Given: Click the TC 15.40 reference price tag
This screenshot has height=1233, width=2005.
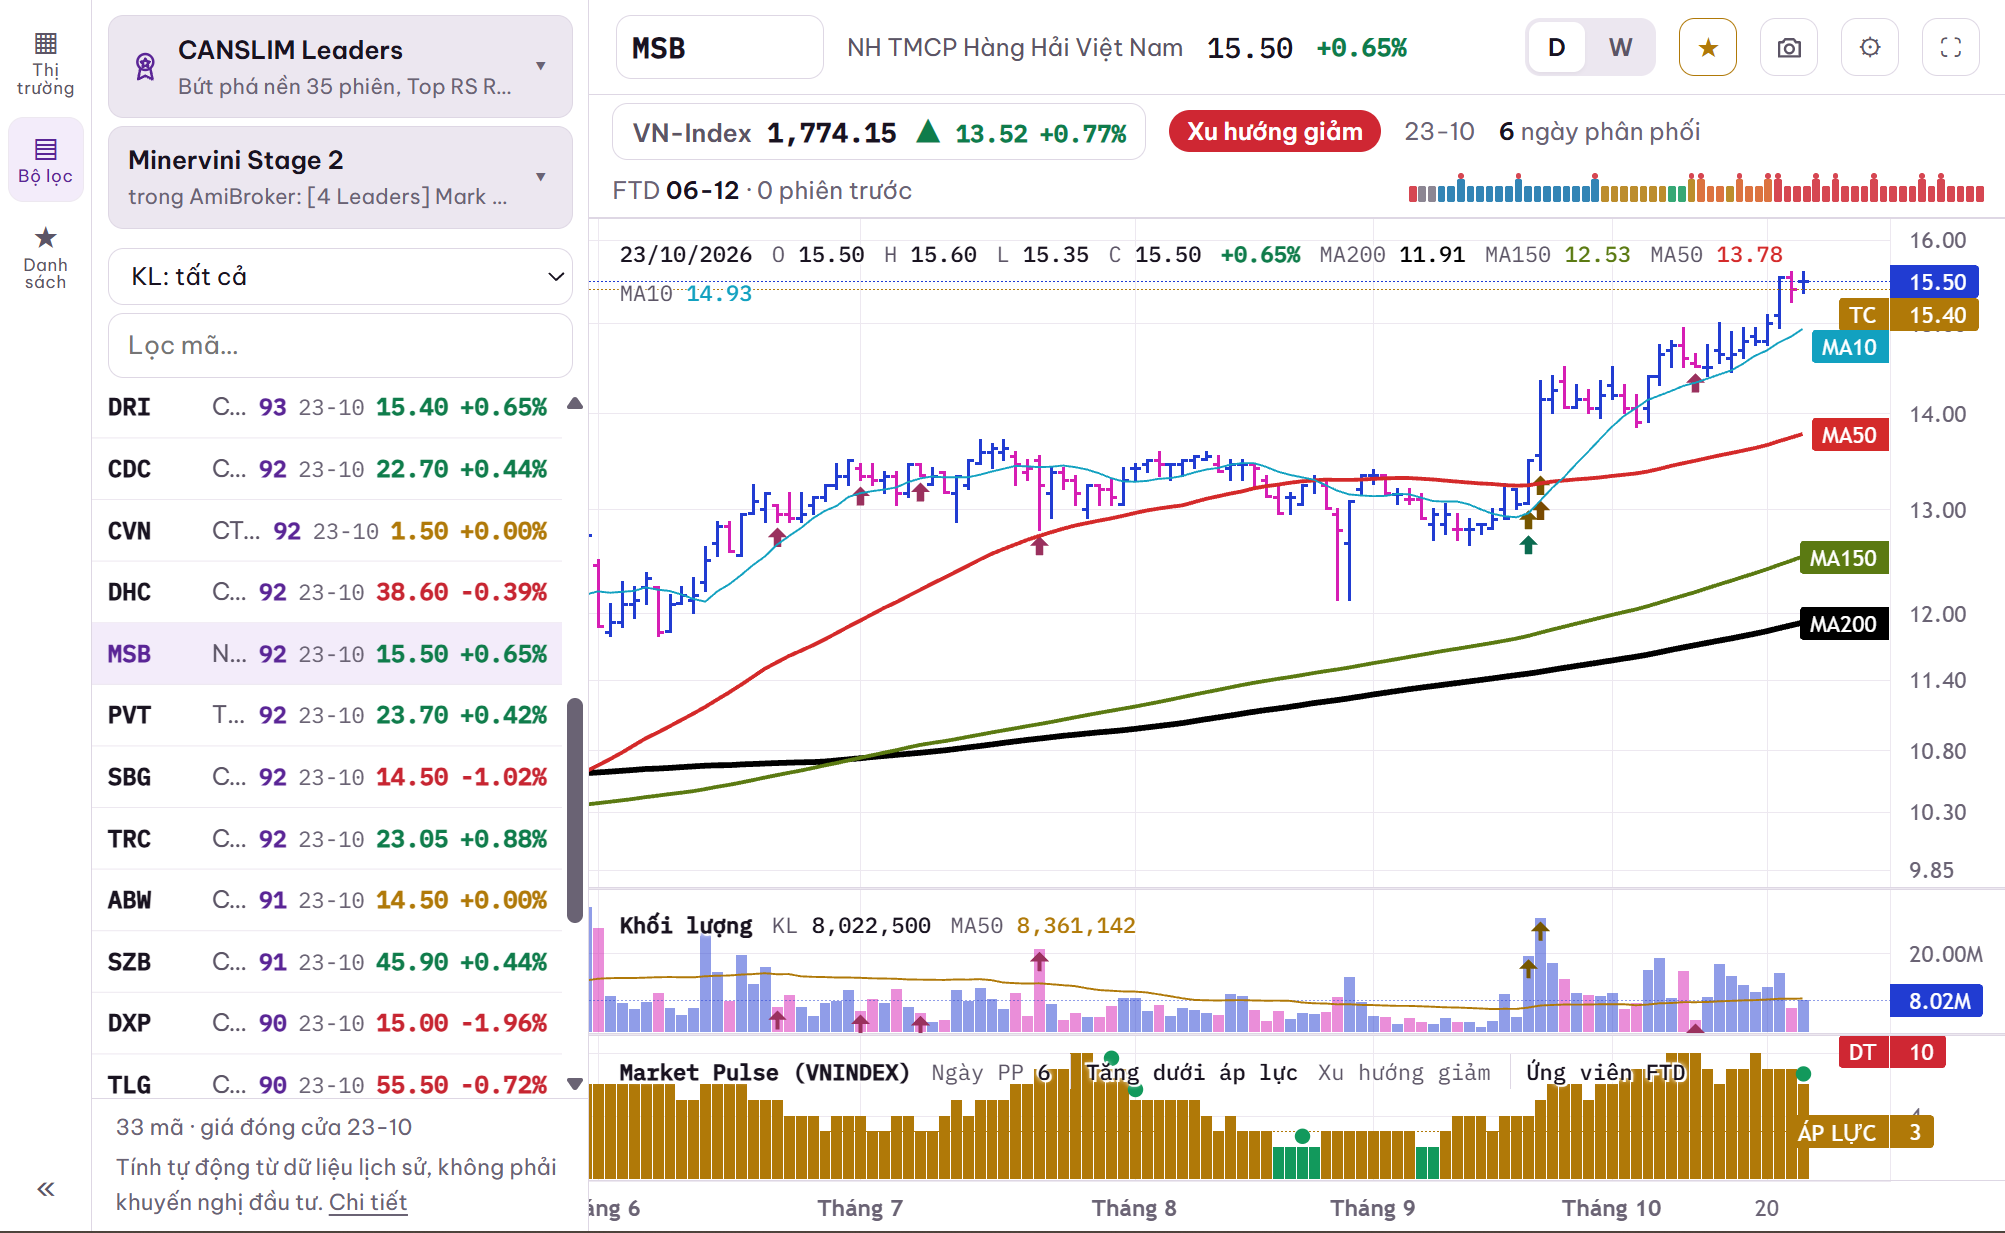Looking at the screenshot, I should pyautogui.click(x=1909, y=315).
